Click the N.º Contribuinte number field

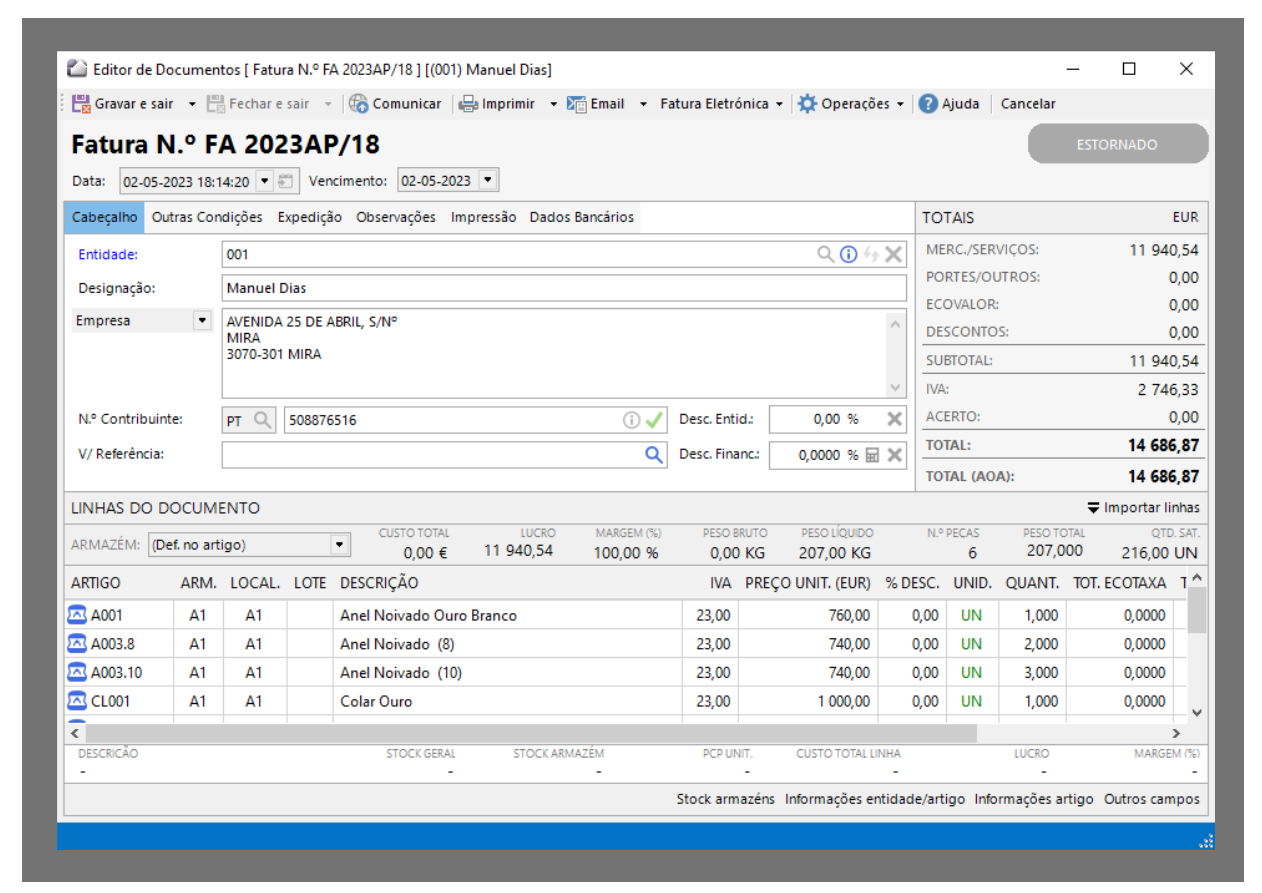pos(450,421)
